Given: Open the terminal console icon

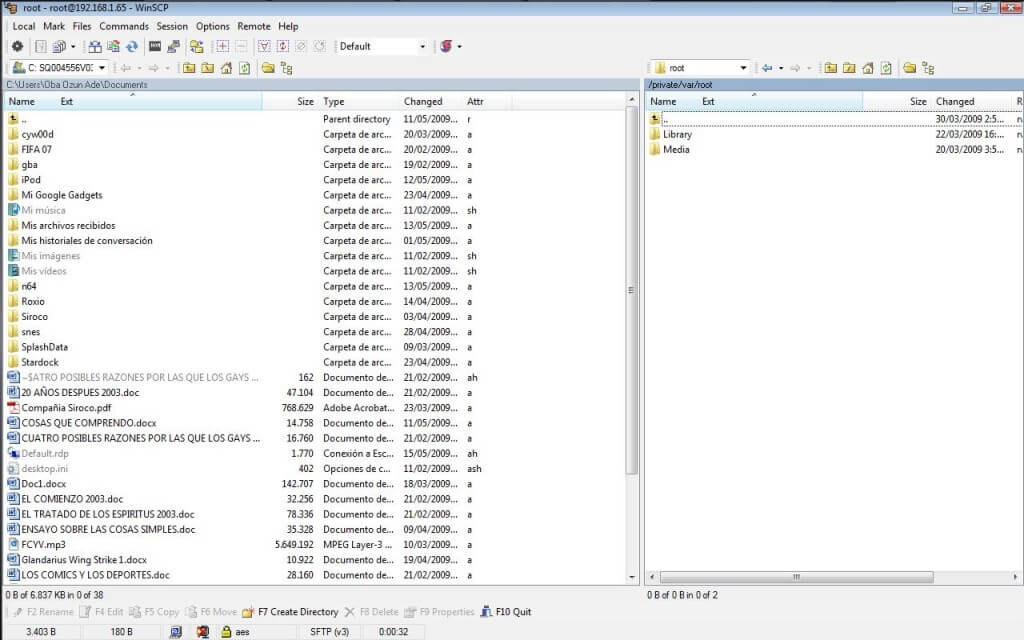Looking at the screenshot, I should pyautogui.click(x=155, y=46).
